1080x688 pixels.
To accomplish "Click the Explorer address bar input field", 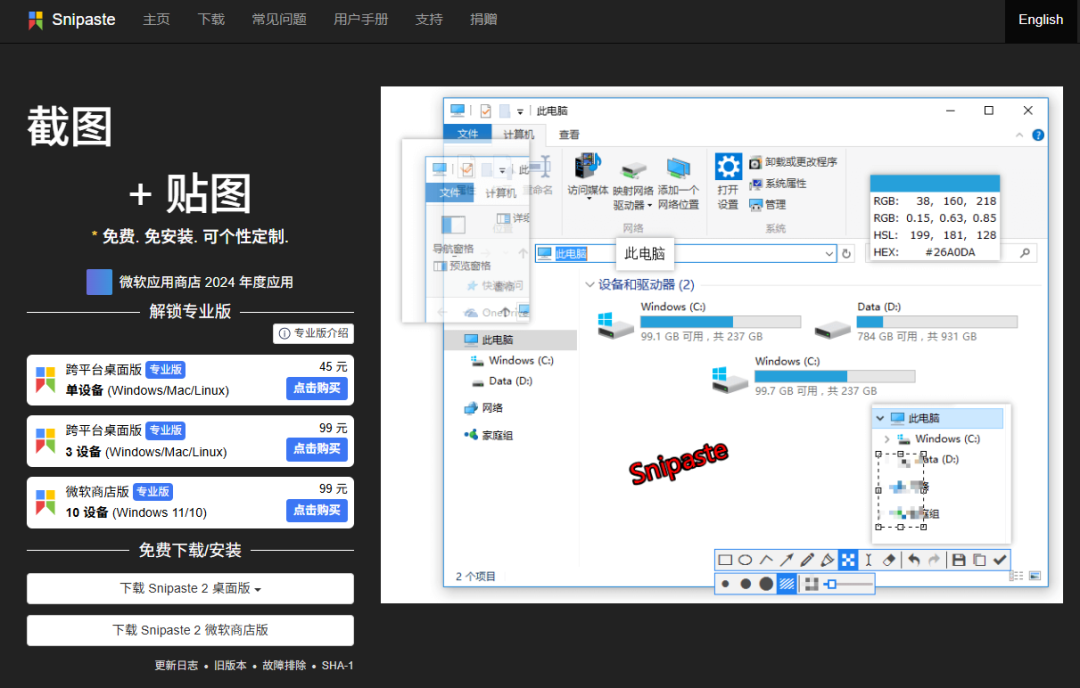I will click(x=685, y=253).
